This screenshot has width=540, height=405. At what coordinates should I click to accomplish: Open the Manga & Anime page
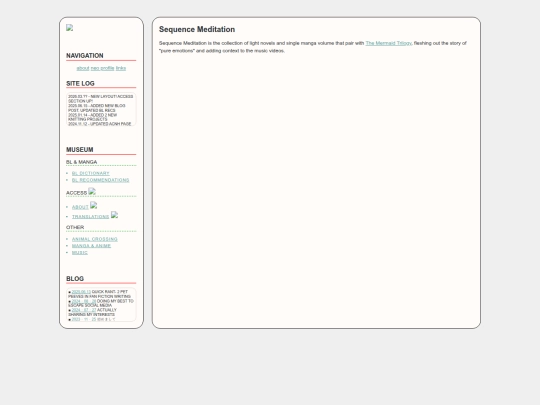[91, 246]
